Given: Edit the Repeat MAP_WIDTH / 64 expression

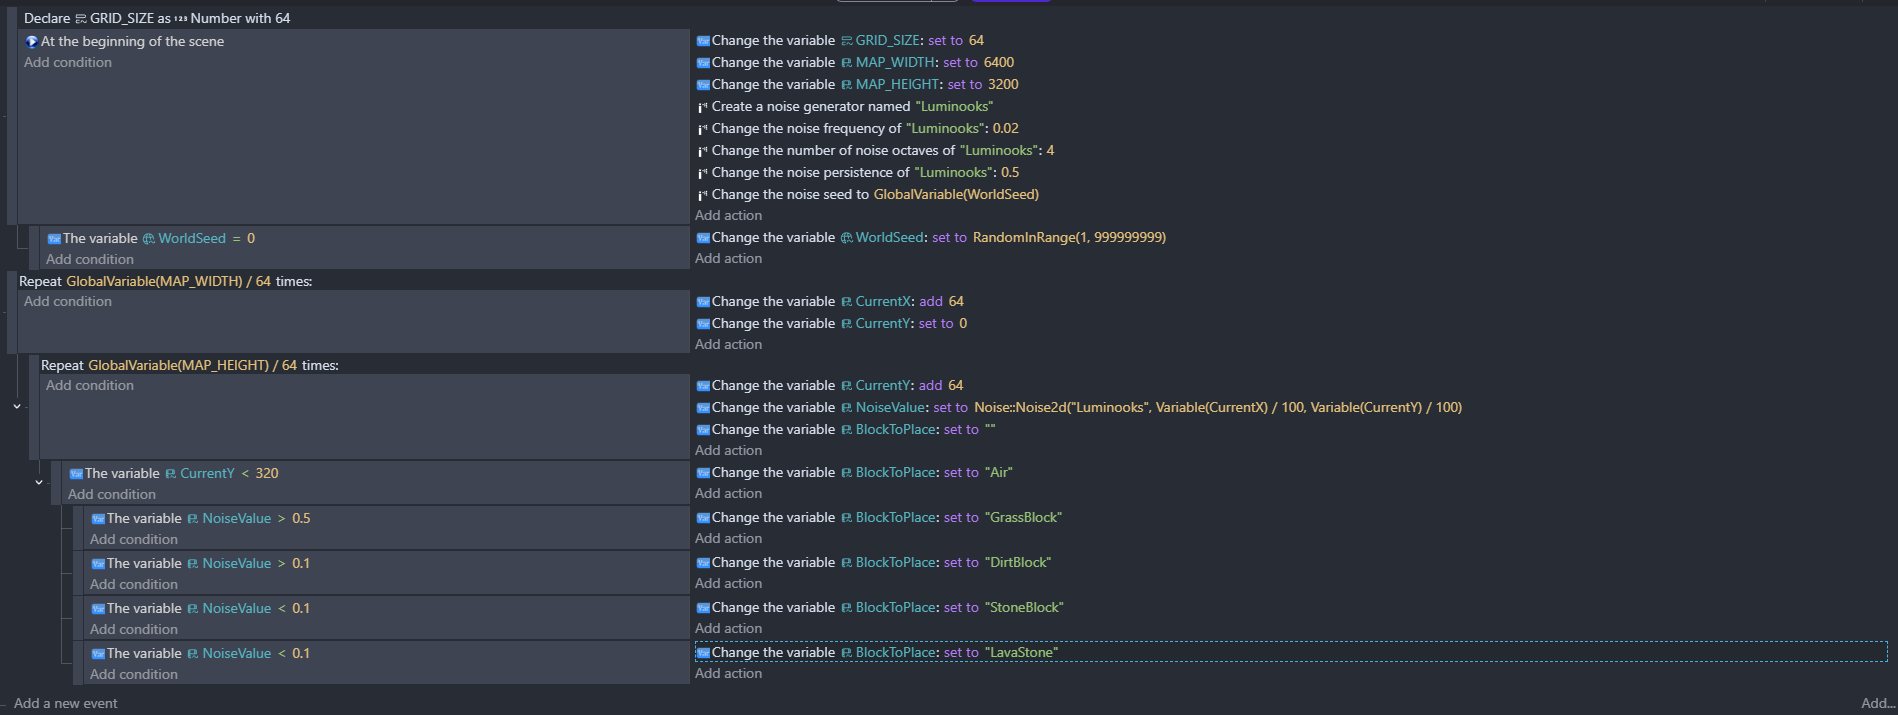Looking at the screenshot, I should pos(168,281).
